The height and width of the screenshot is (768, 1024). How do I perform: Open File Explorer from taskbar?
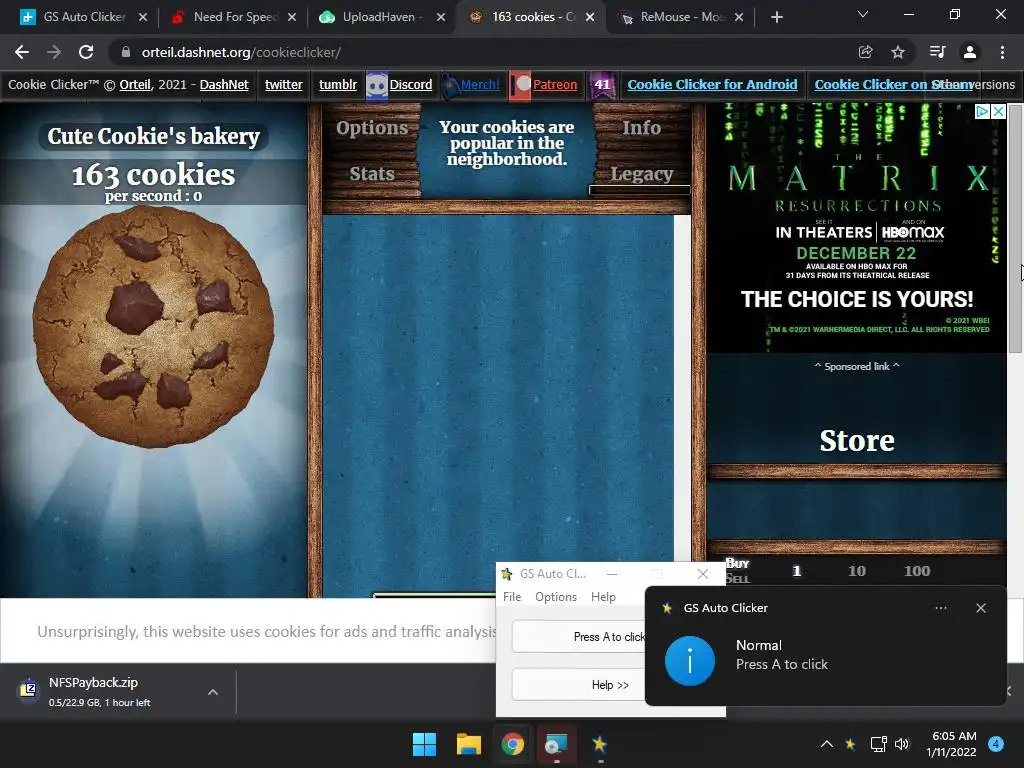[468, 744]
